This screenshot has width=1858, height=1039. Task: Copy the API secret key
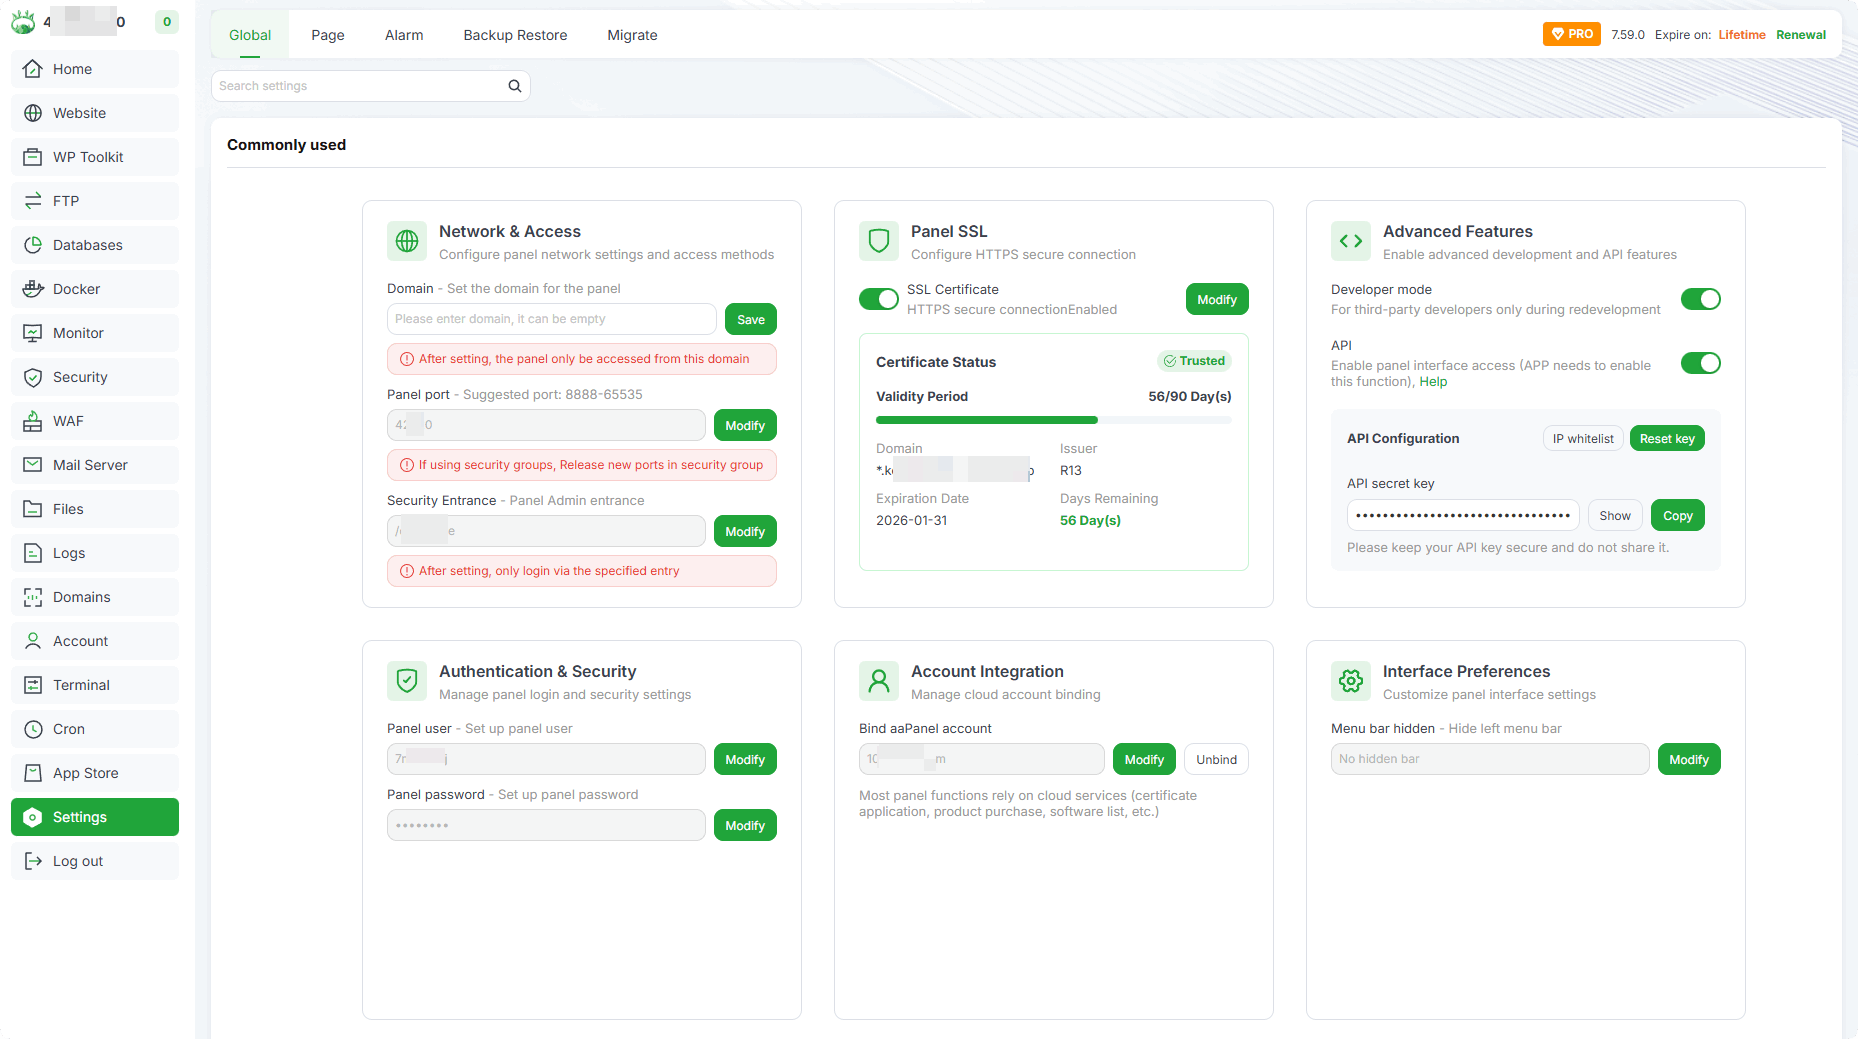coord(1677,516)
